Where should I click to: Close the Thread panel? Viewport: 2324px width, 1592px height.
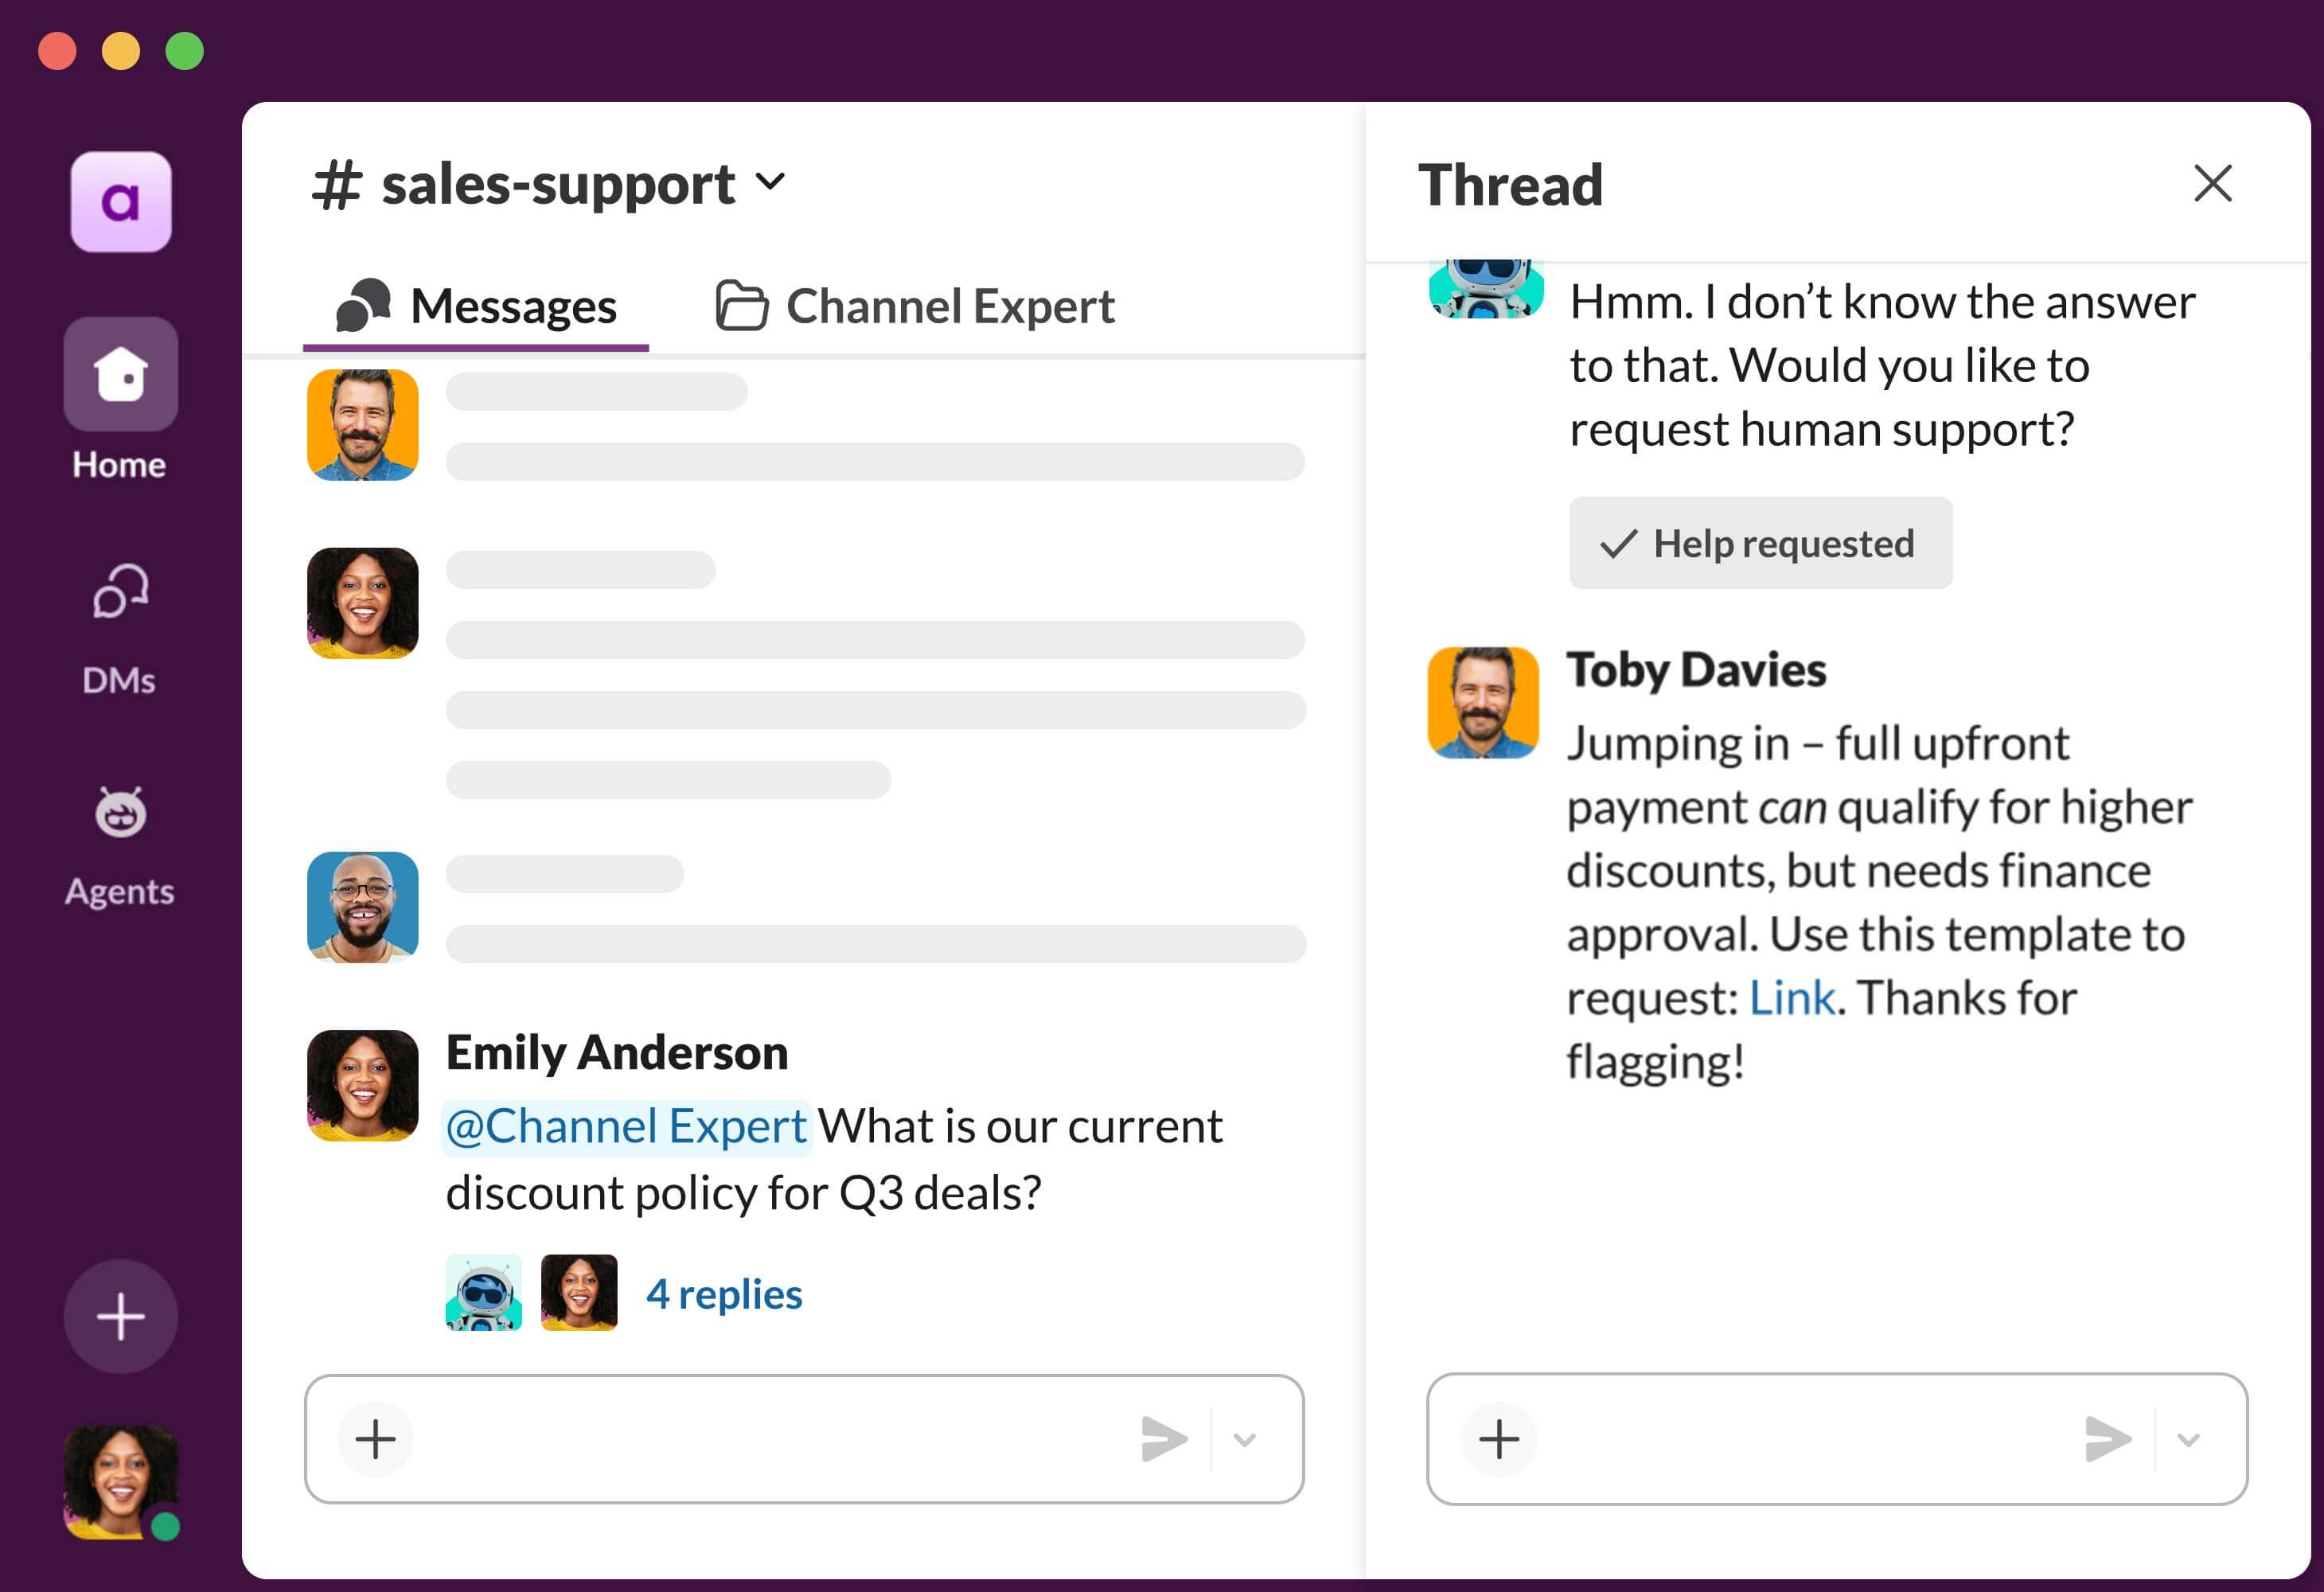tap(2212, 183)
